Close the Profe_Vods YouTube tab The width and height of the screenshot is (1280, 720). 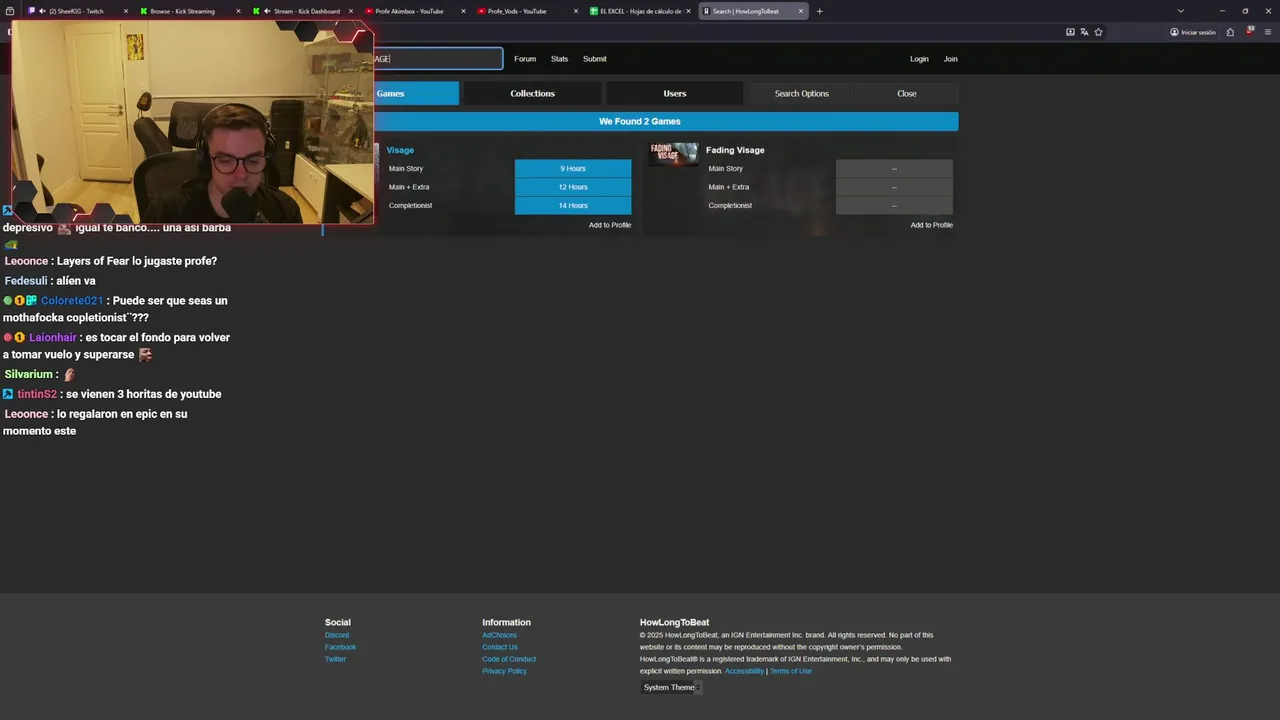point(576,11)
